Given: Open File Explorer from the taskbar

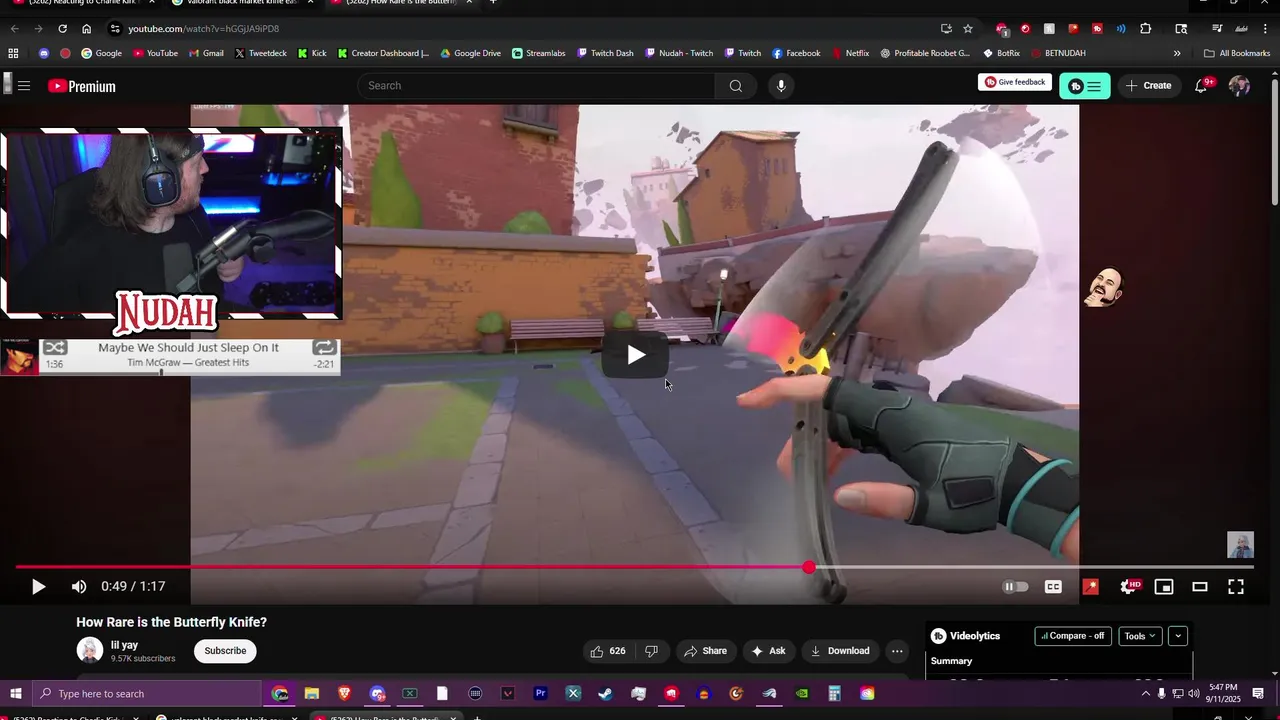Looking at the screenshot, I should click(312, 694).
